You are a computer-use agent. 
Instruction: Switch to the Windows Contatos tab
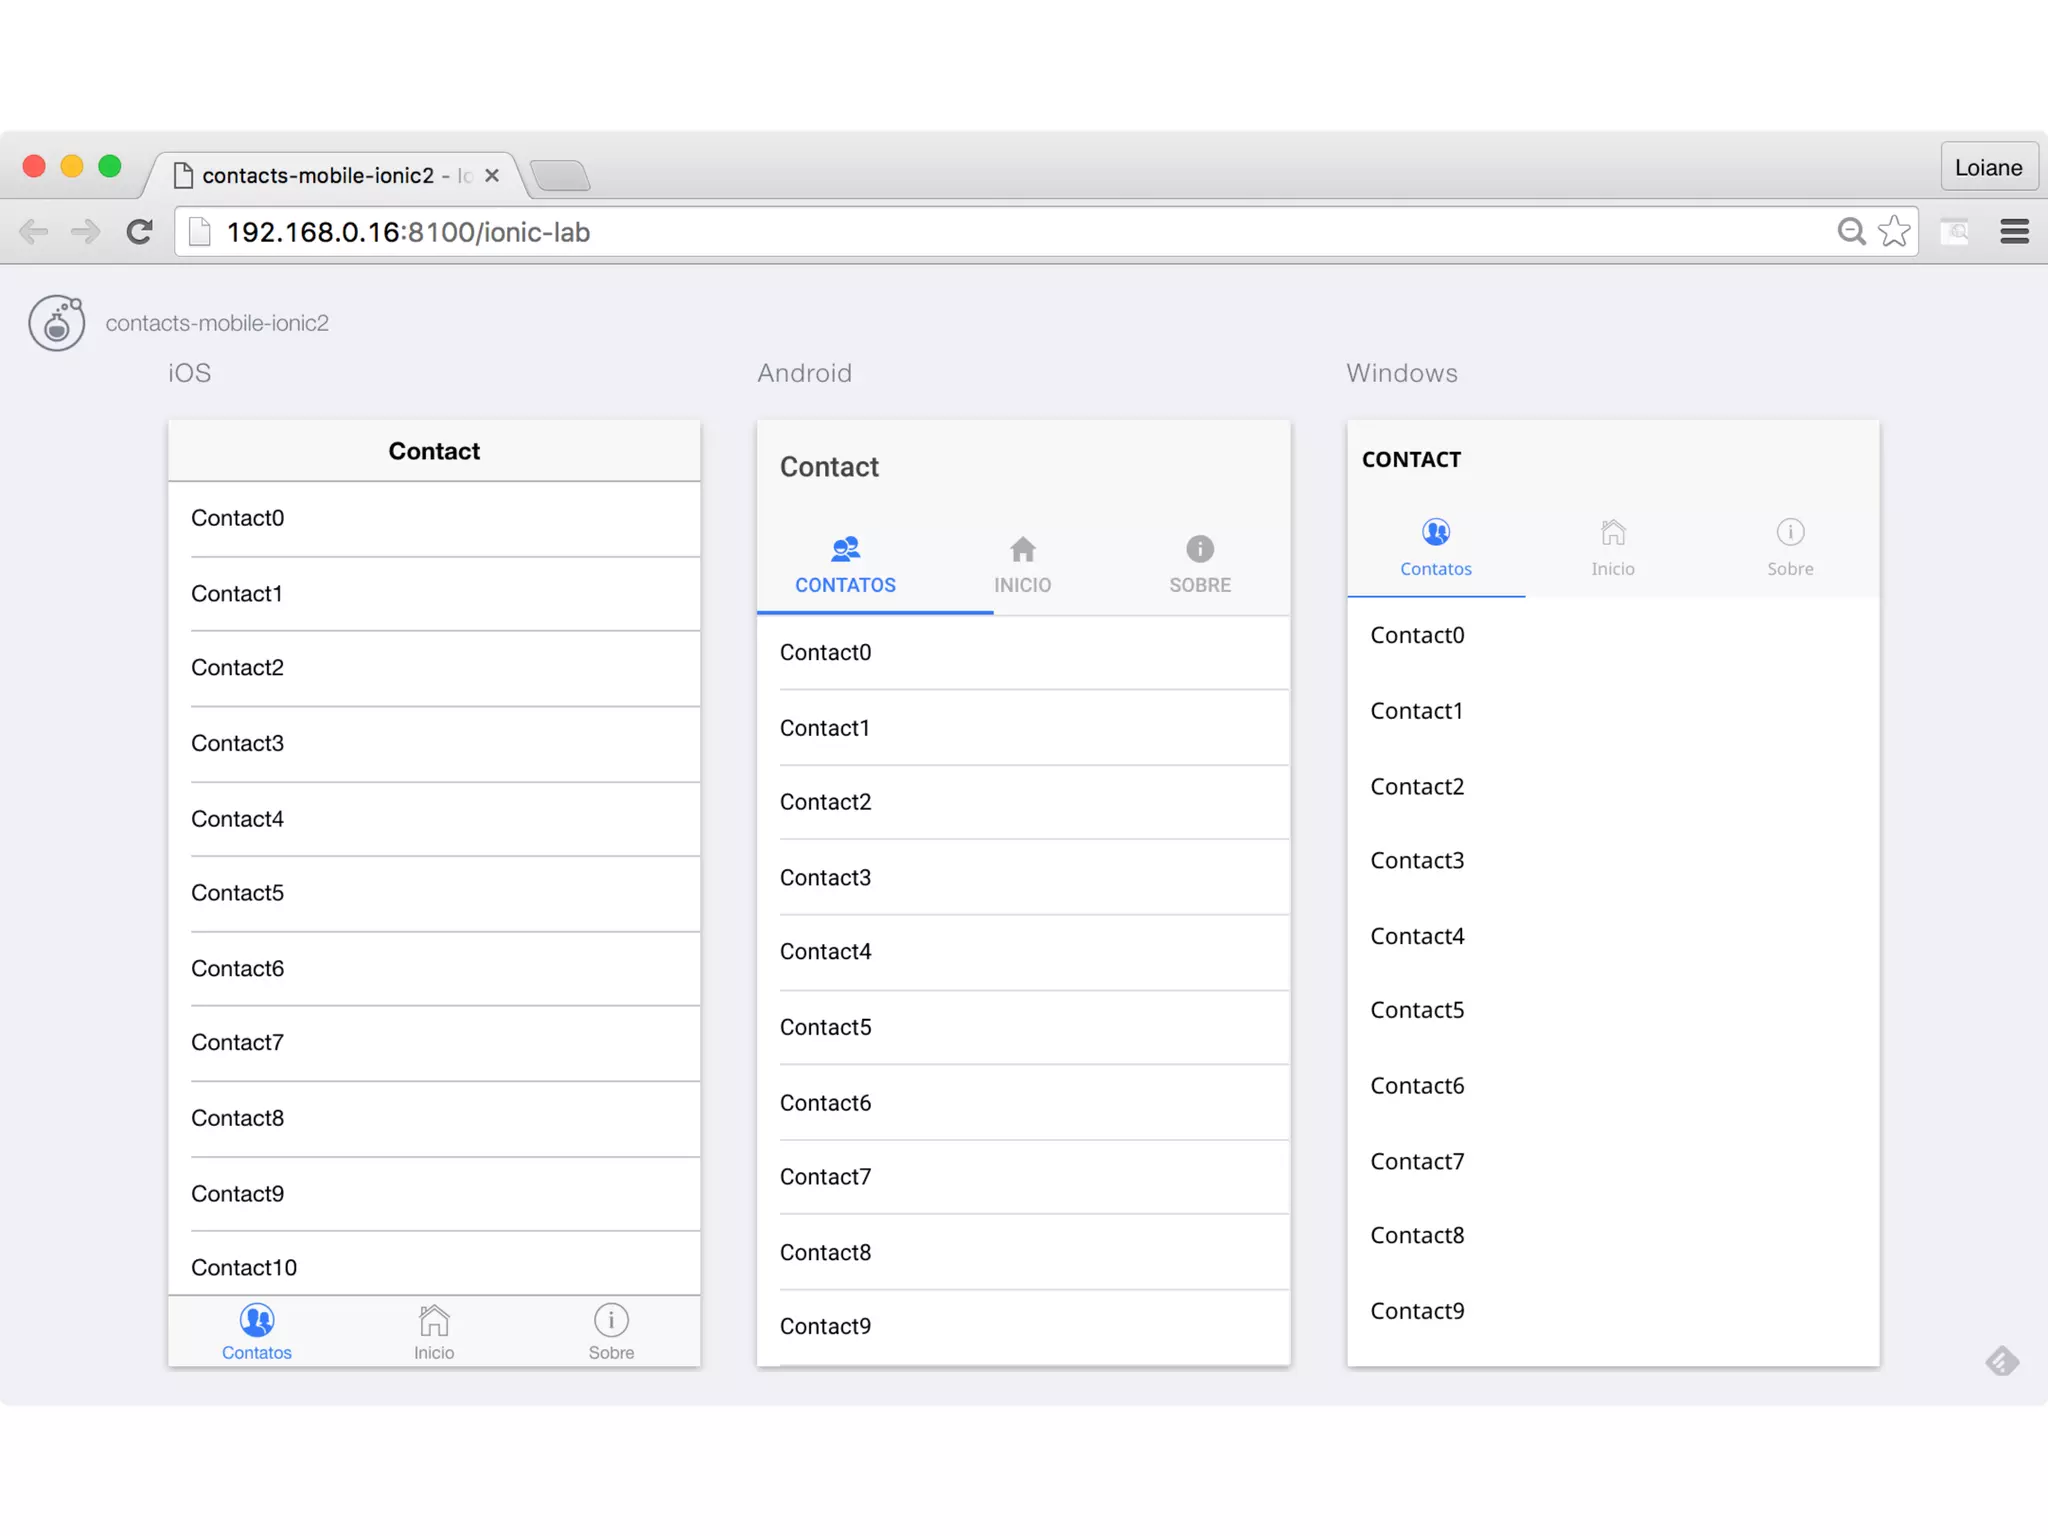coord(1436,548)
